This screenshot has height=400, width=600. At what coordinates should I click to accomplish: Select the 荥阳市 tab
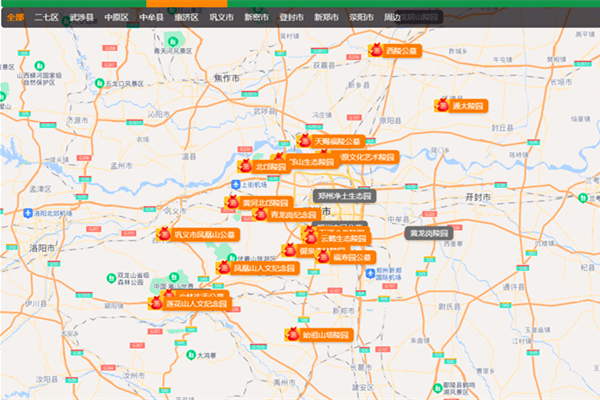pos(361,17)
